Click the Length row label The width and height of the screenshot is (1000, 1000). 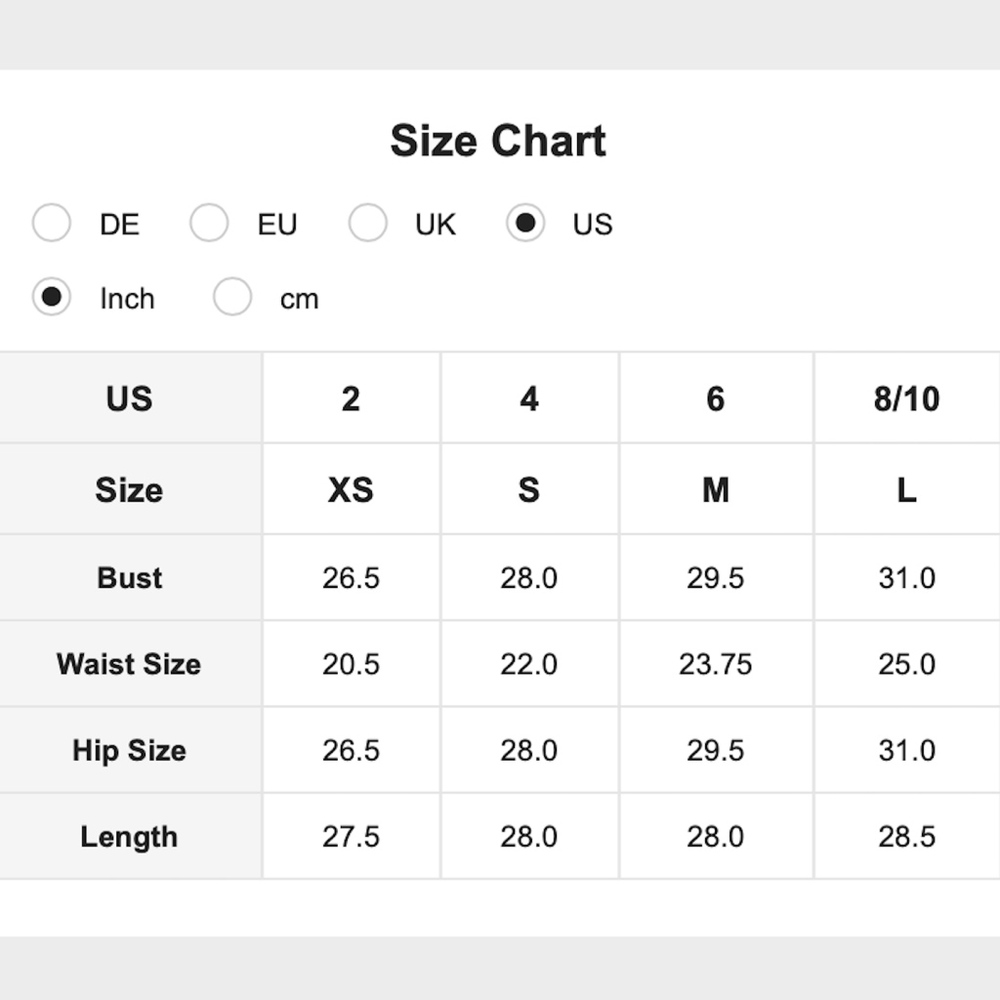click(x=129, y=837)
